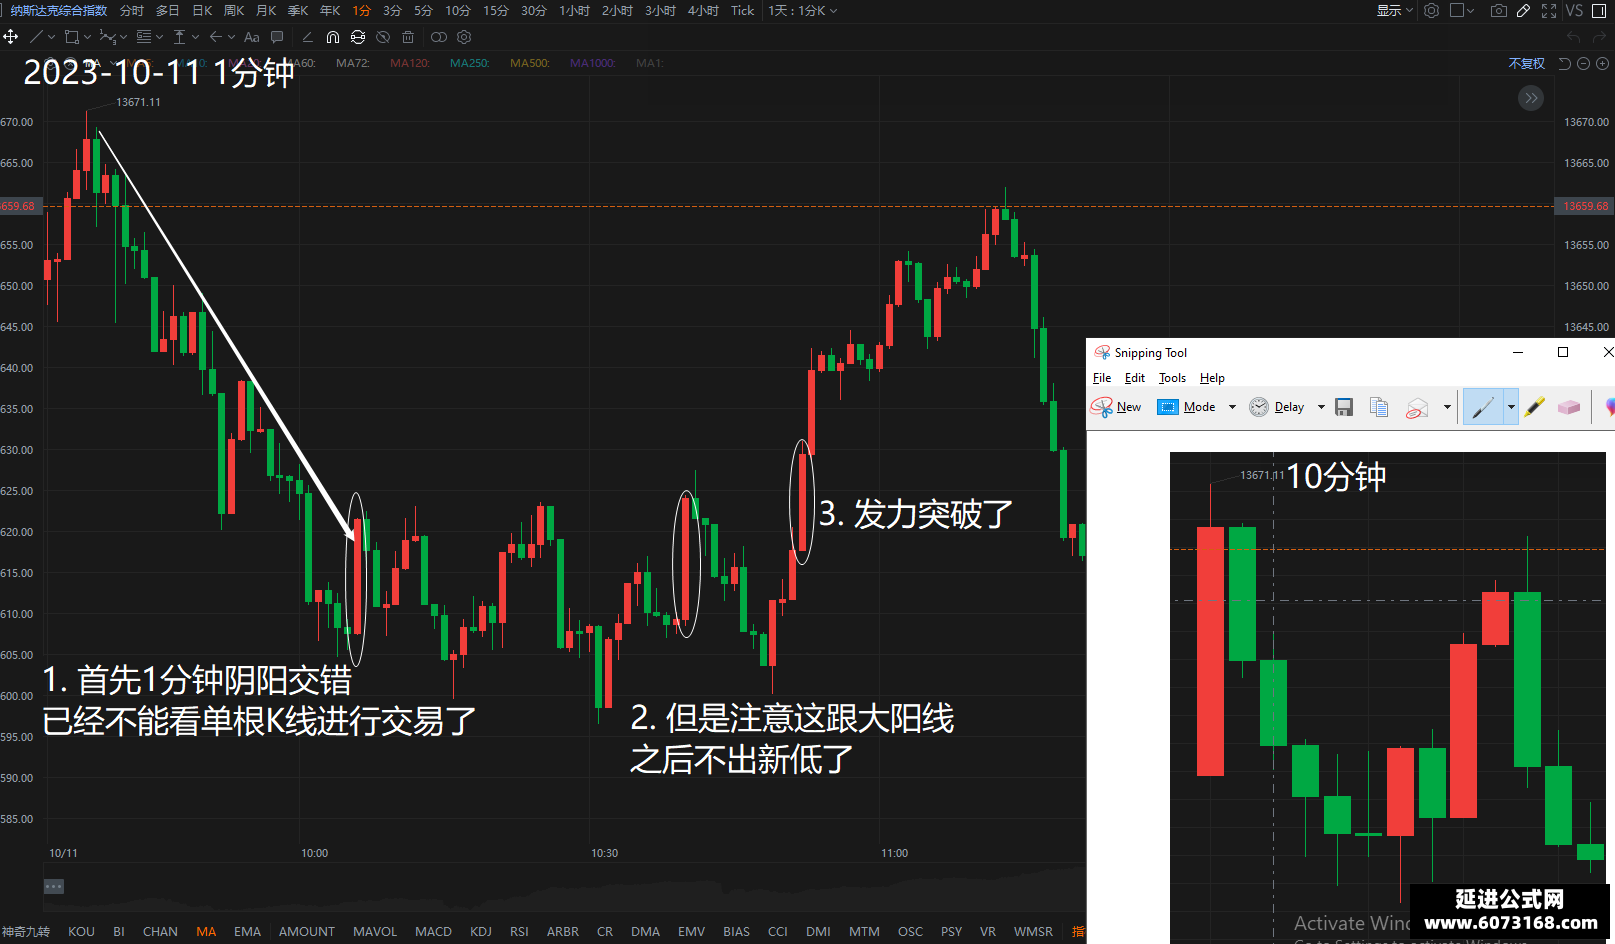1615x944 pixels.
Task: Select the pink eraser tool
Action: coord(1569,407)
